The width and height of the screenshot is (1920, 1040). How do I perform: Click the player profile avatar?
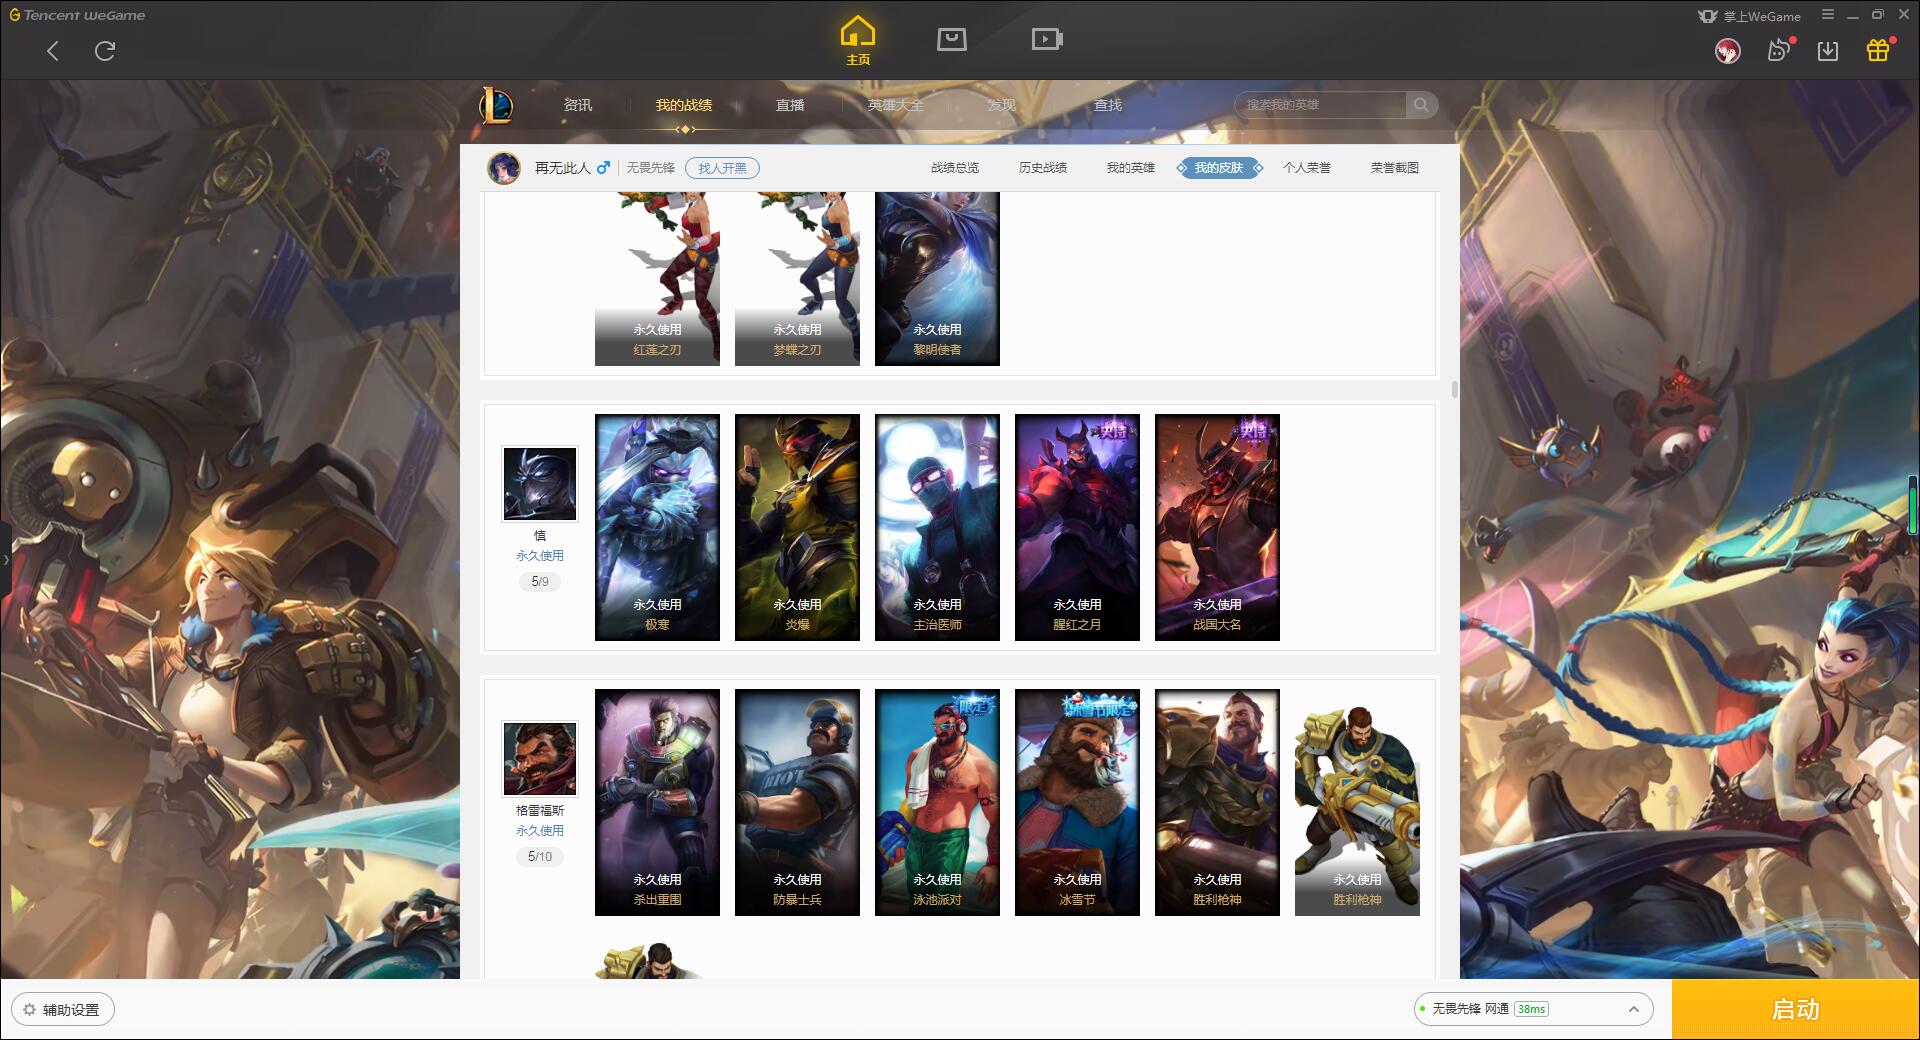click(504, 168)
